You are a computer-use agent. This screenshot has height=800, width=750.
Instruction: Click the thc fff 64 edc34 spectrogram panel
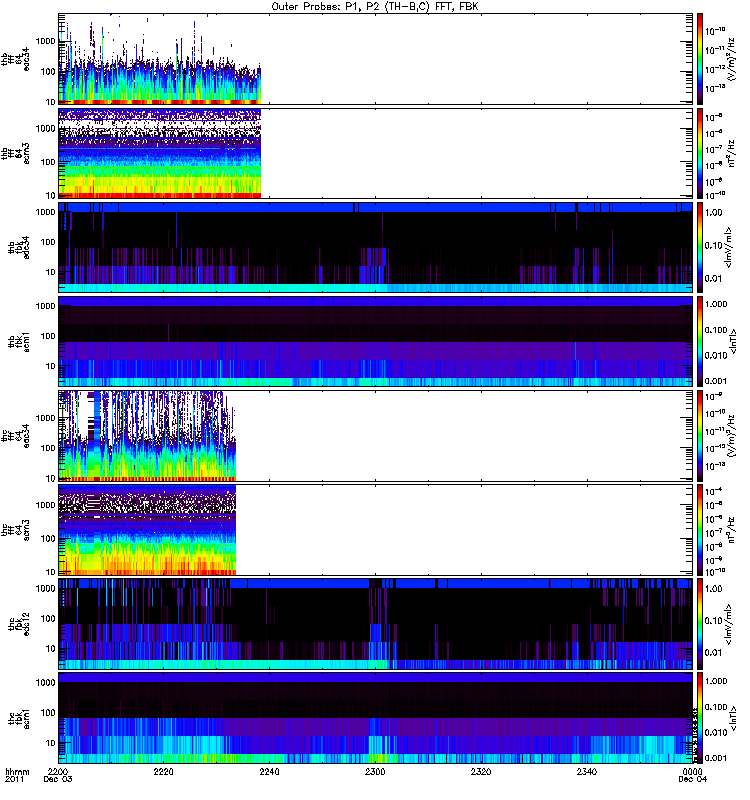click(x=376, y=436)
